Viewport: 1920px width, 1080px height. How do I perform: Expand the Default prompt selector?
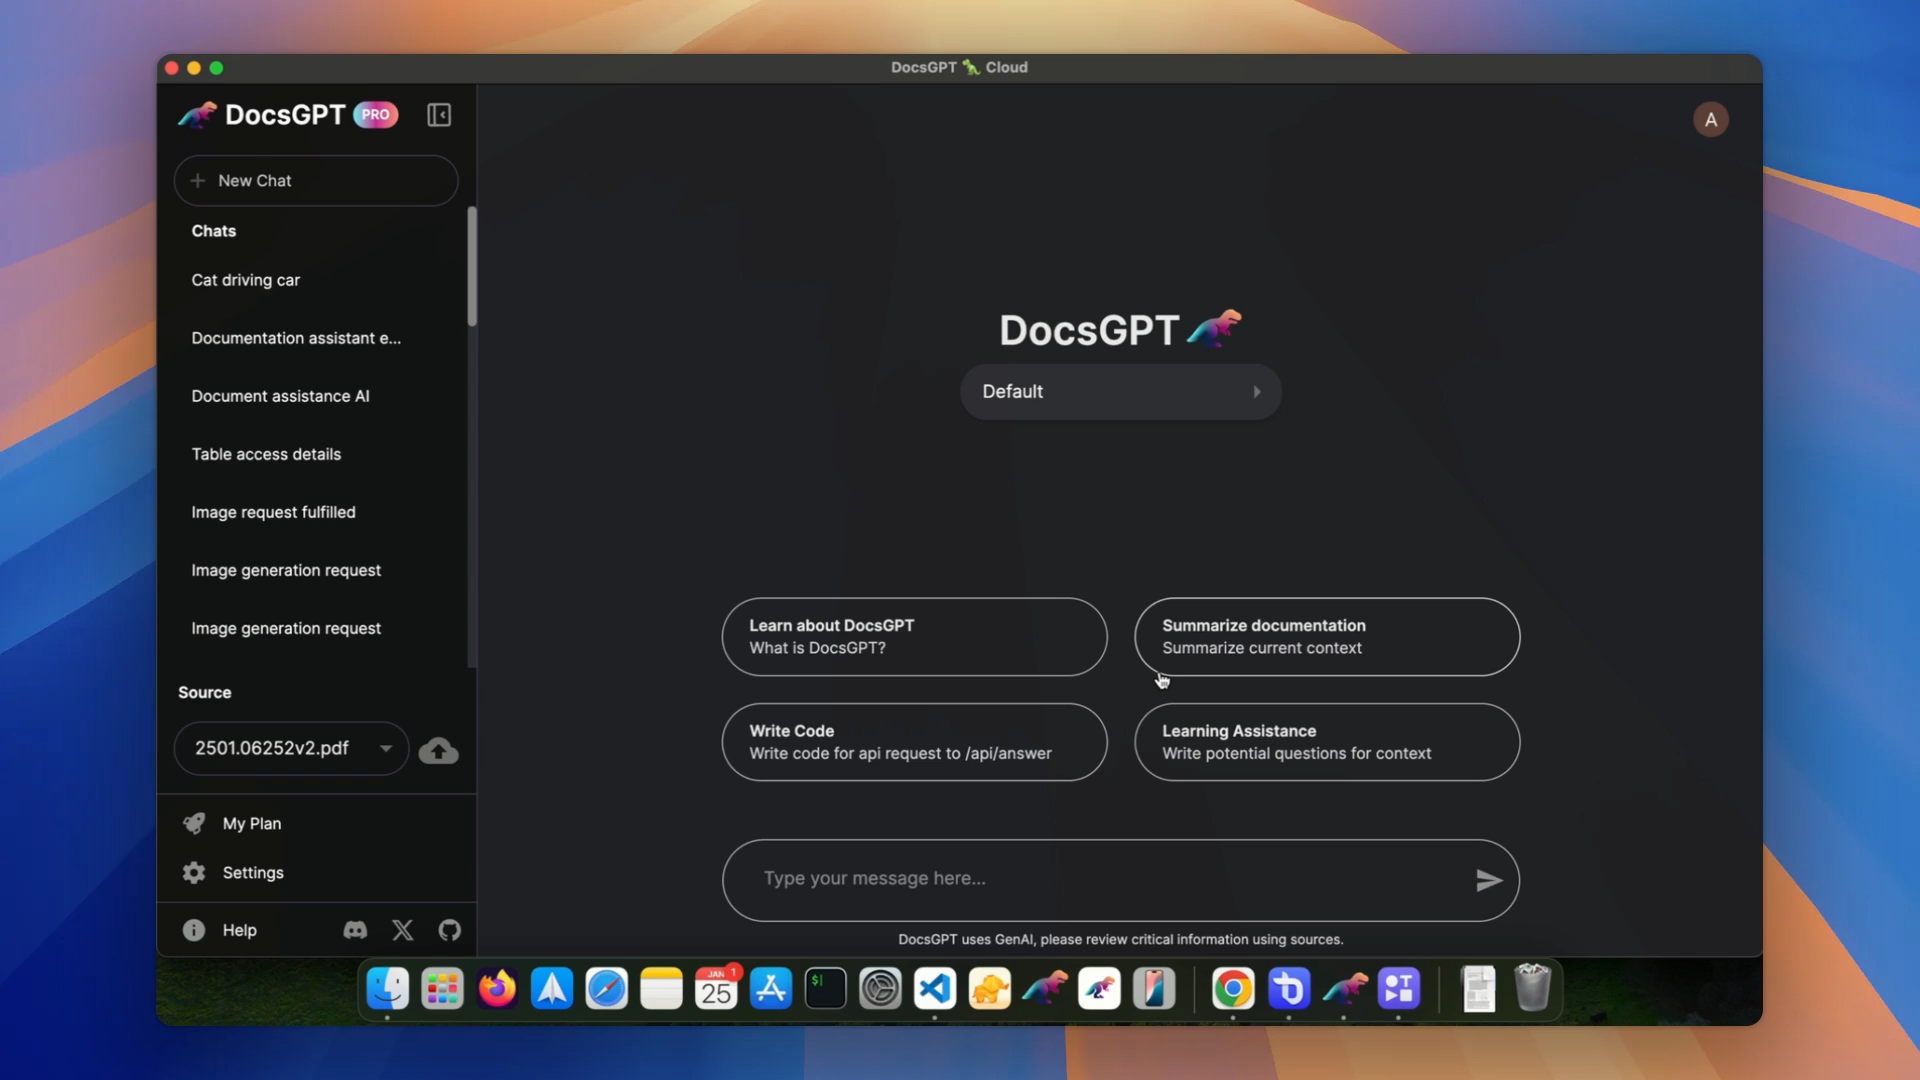tap(1120, 392)
